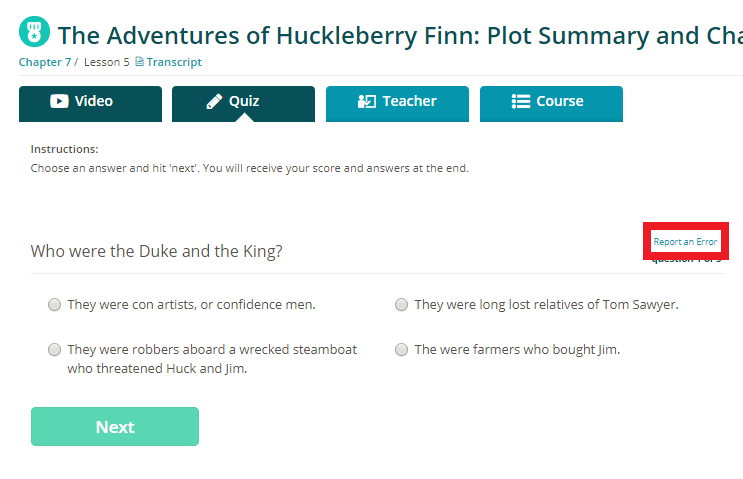The image size is (743, 479).
Task: Choose the 'long lost relatives of Tom Sawyer' radio button
Action: (401, 305)
